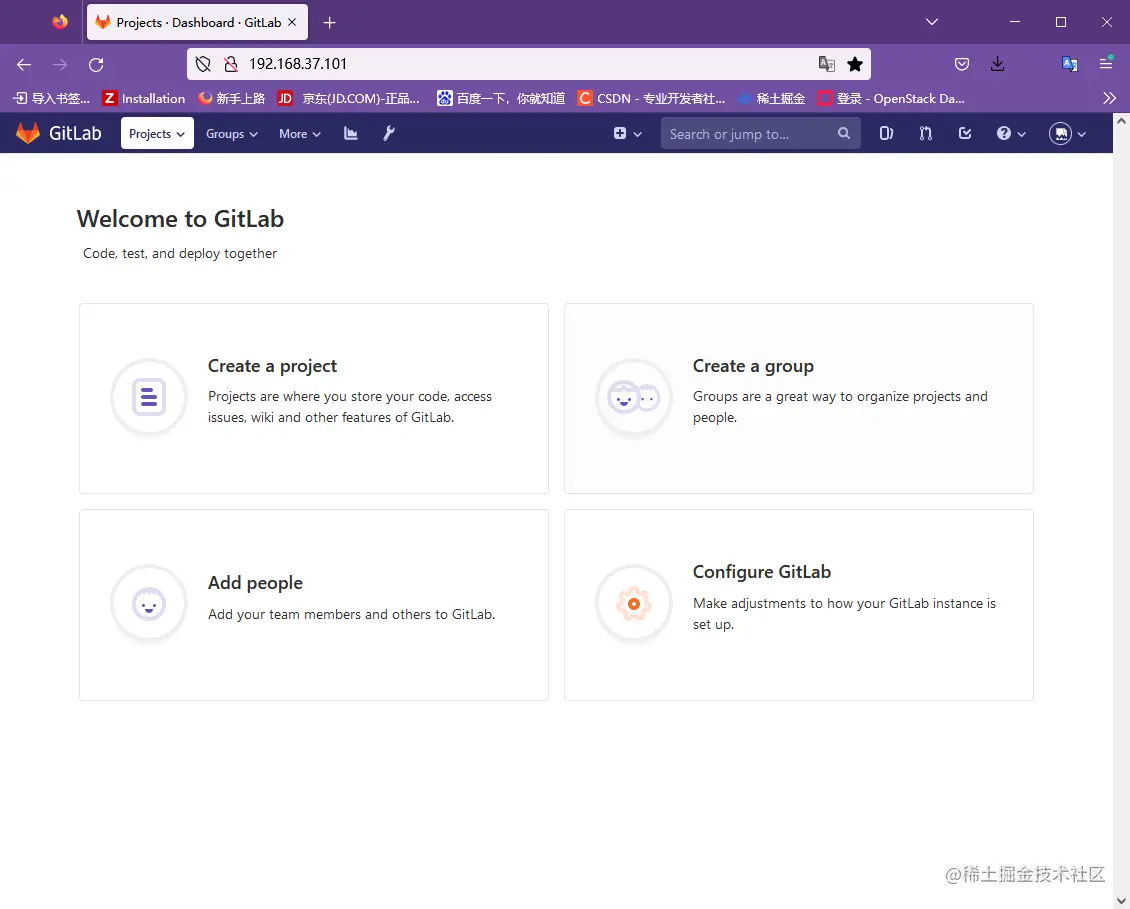Open the CSDN bookmark
This screenshot has height=909, width=1130.
652,98
